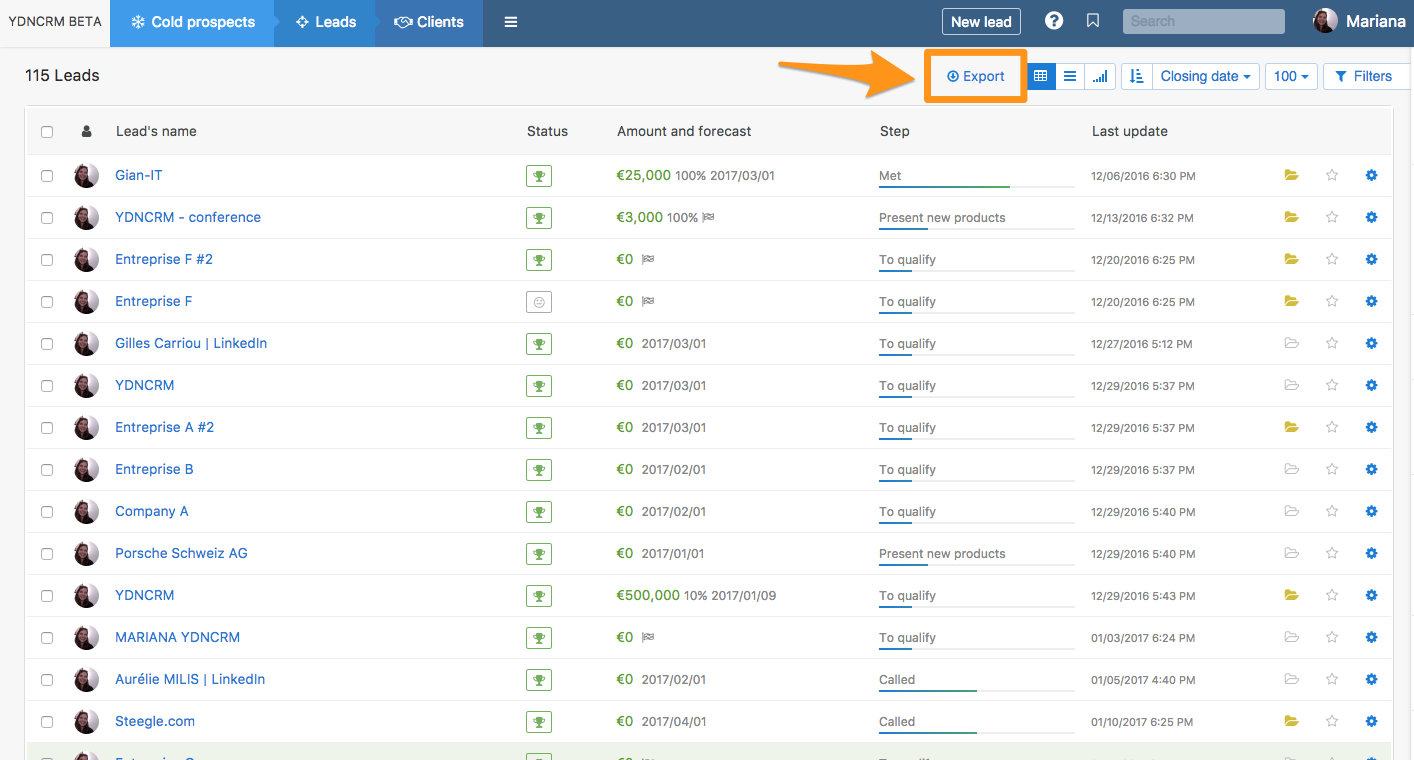Open the help question mark icon
The width and height of the screenshot is (1414, 760).
tap(1054, 21)
